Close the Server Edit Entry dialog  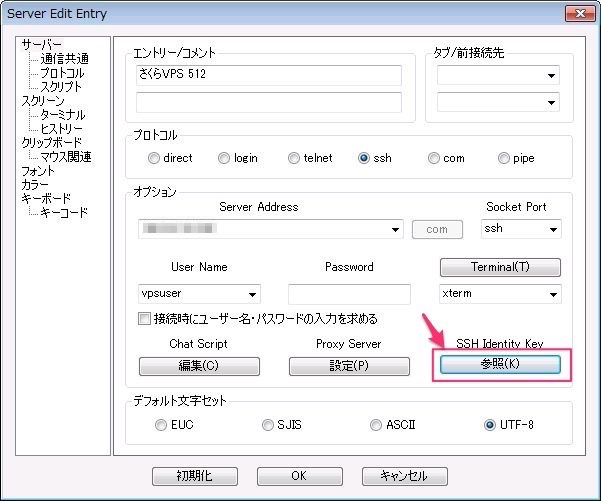576,14
